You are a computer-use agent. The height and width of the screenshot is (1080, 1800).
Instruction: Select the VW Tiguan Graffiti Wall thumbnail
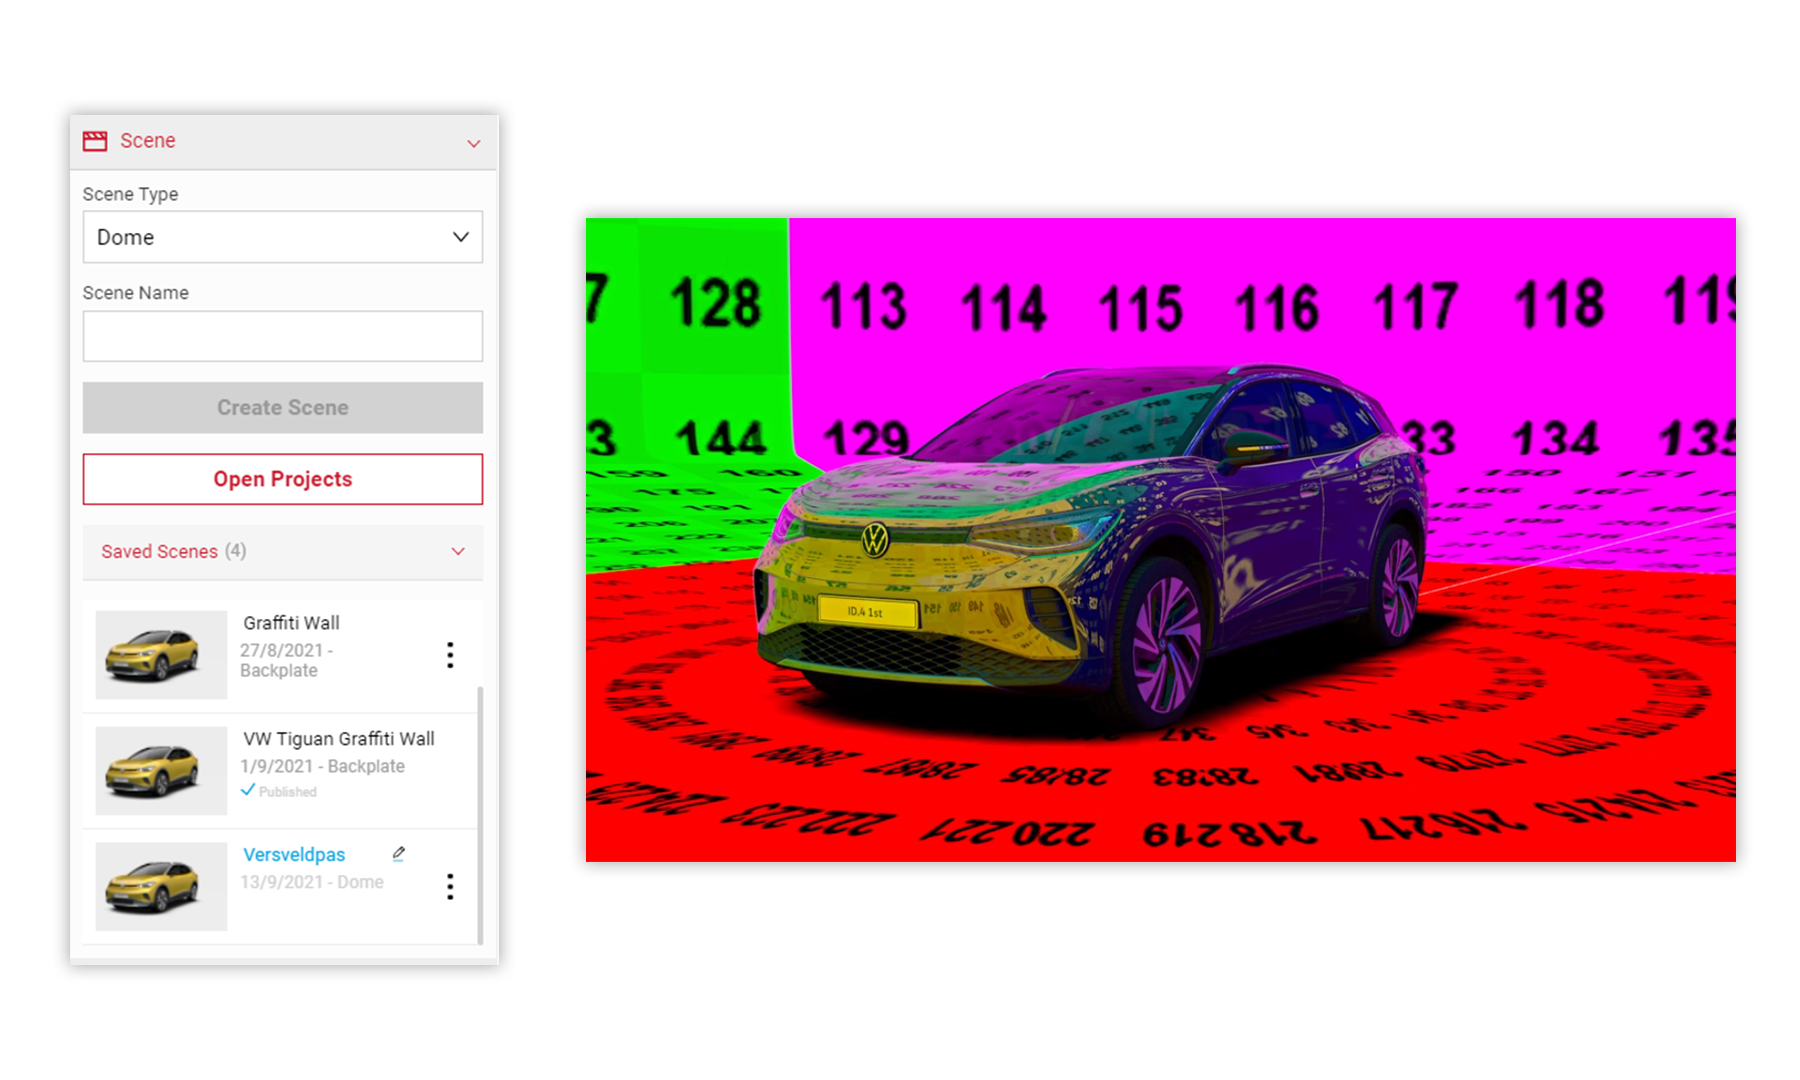click(161, 770)
